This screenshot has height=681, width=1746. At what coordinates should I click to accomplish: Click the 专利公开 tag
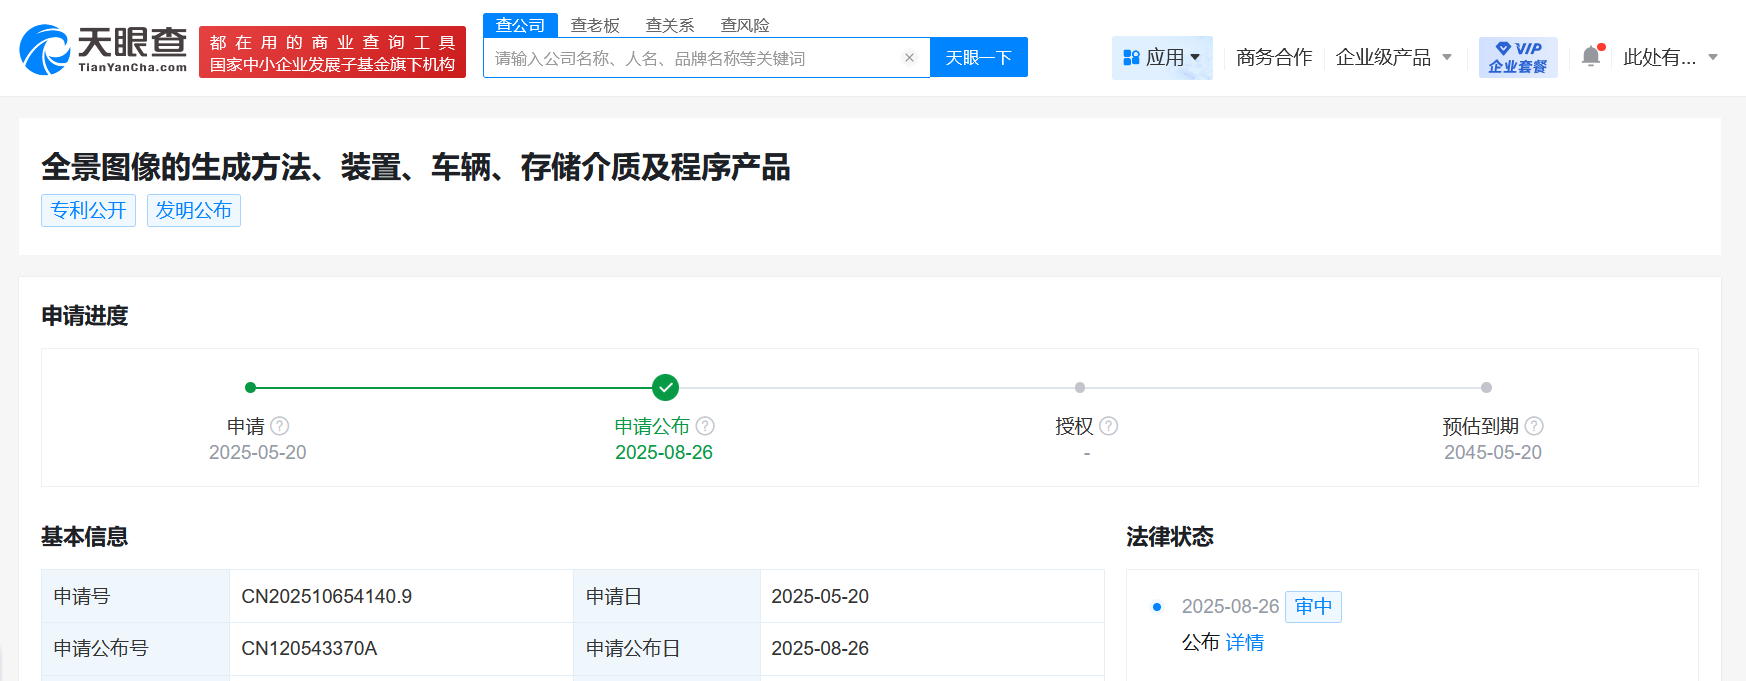88,211
